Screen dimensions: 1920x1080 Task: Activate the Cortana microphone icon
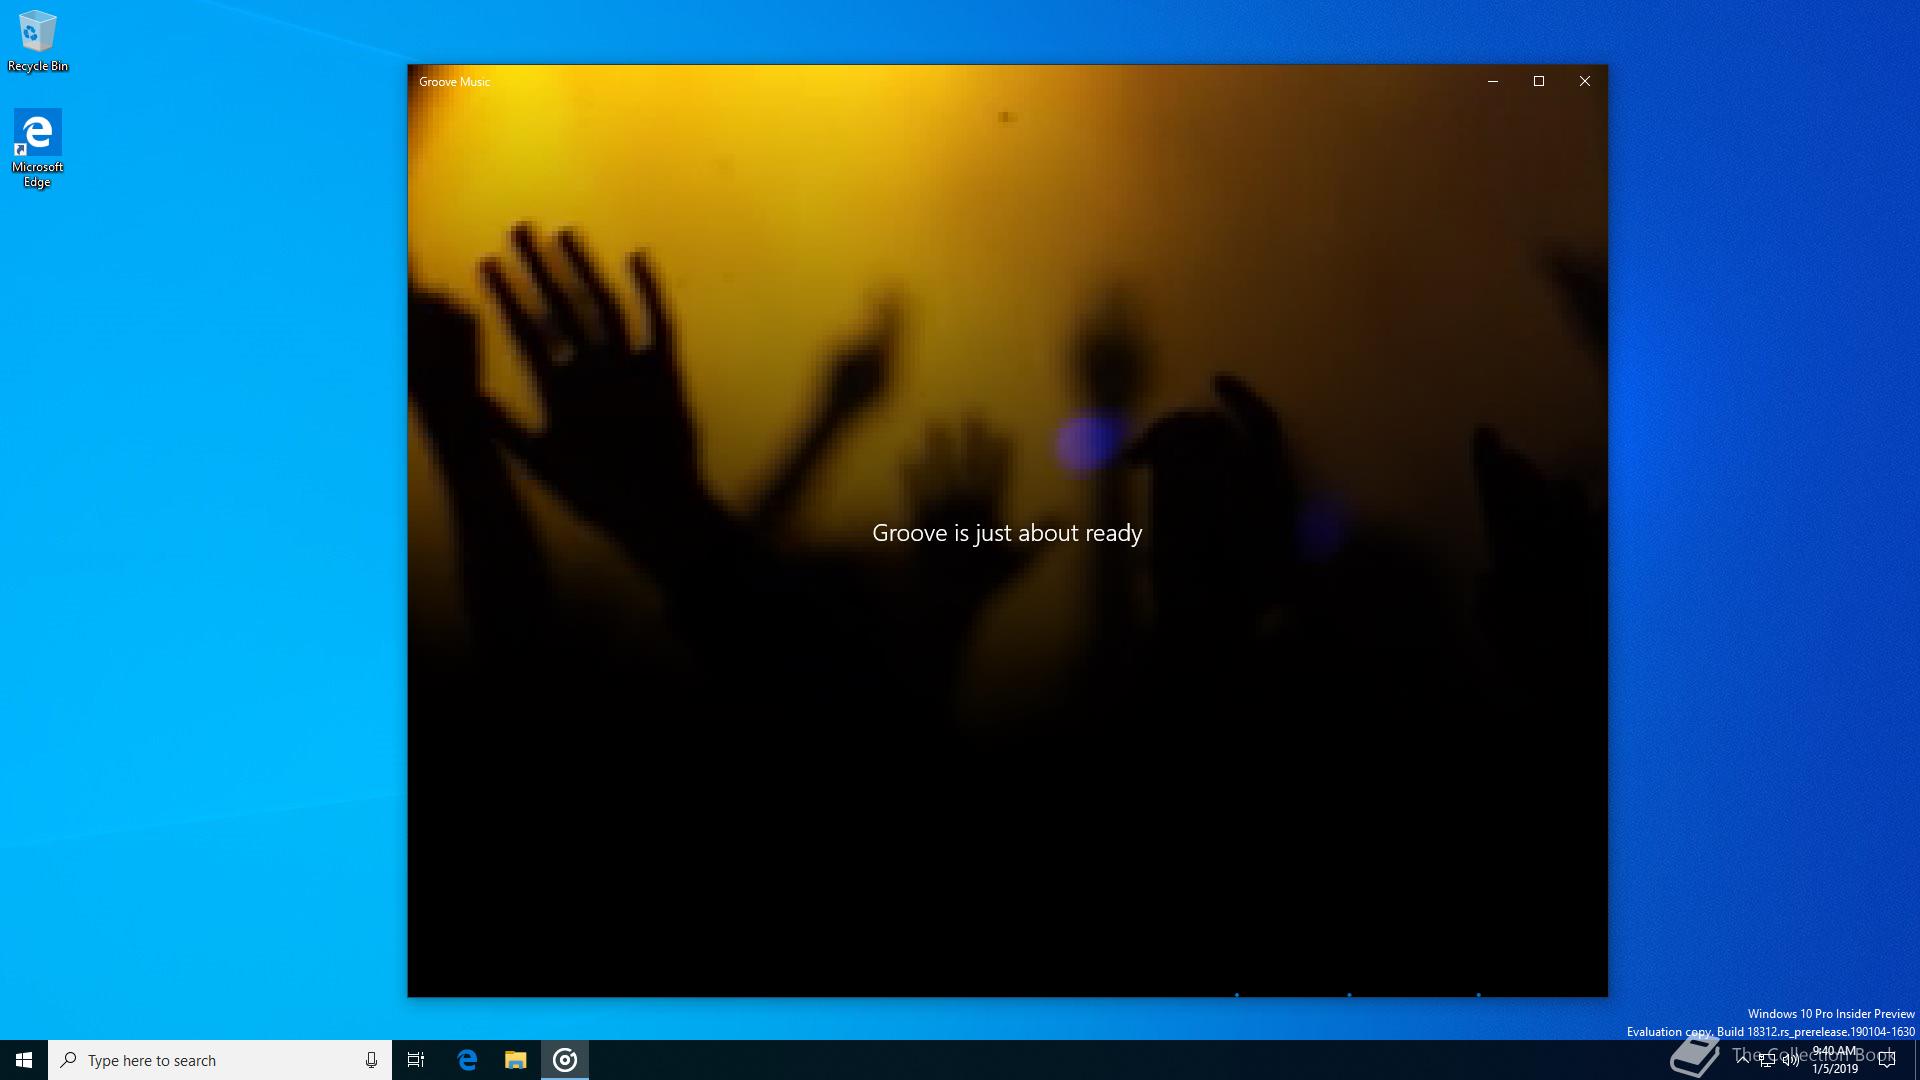(371, 1060)
